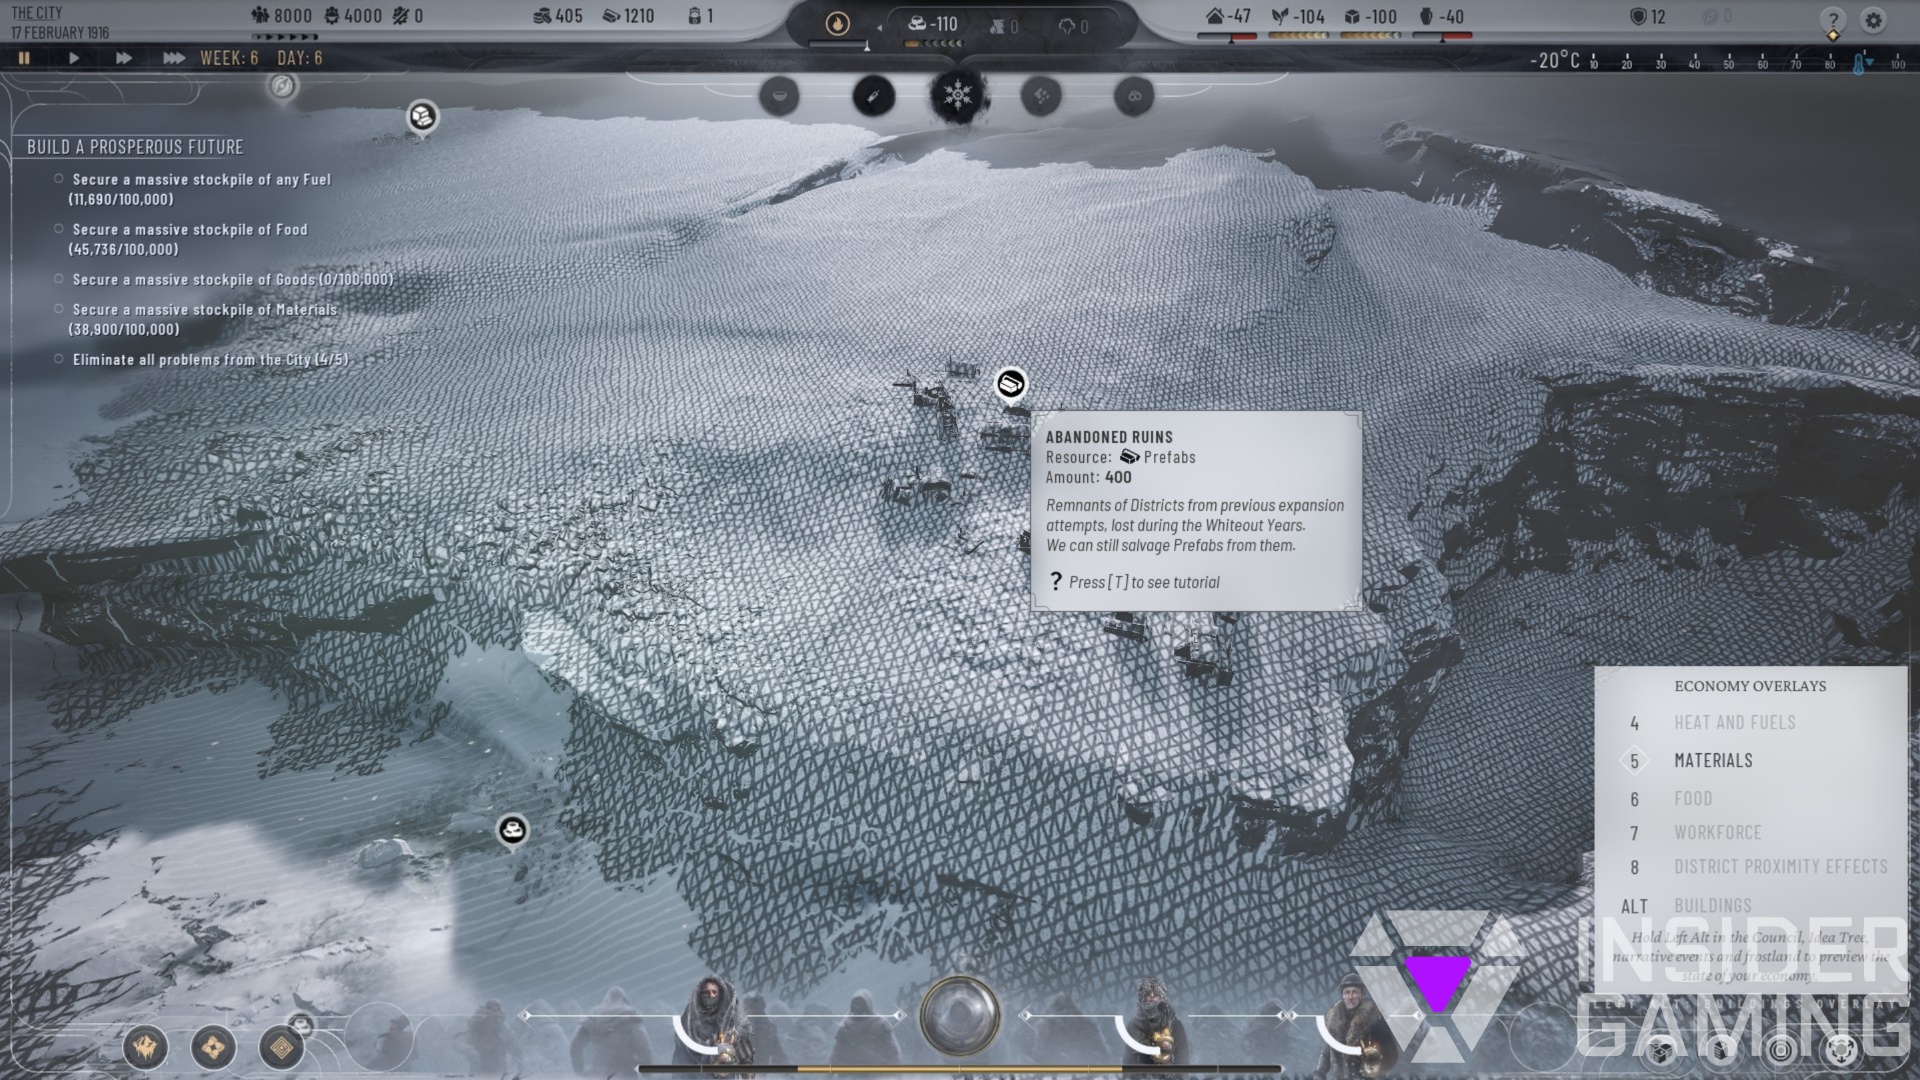Image resolution: width=1920 pixels, height=1080 pixels.
Task: Toggle Food economy overlay option
Action: pos(1692,796)
